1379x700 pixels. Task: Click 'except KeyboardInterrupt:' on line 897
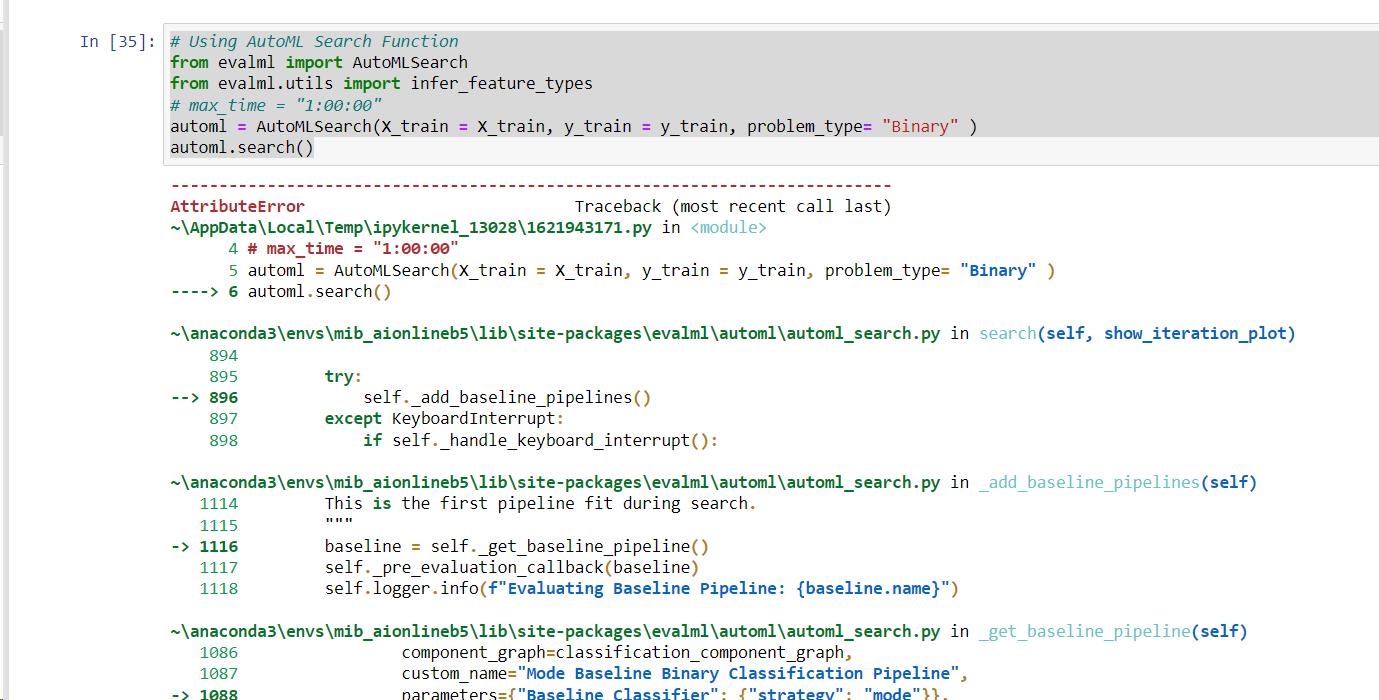coord(444,418)
